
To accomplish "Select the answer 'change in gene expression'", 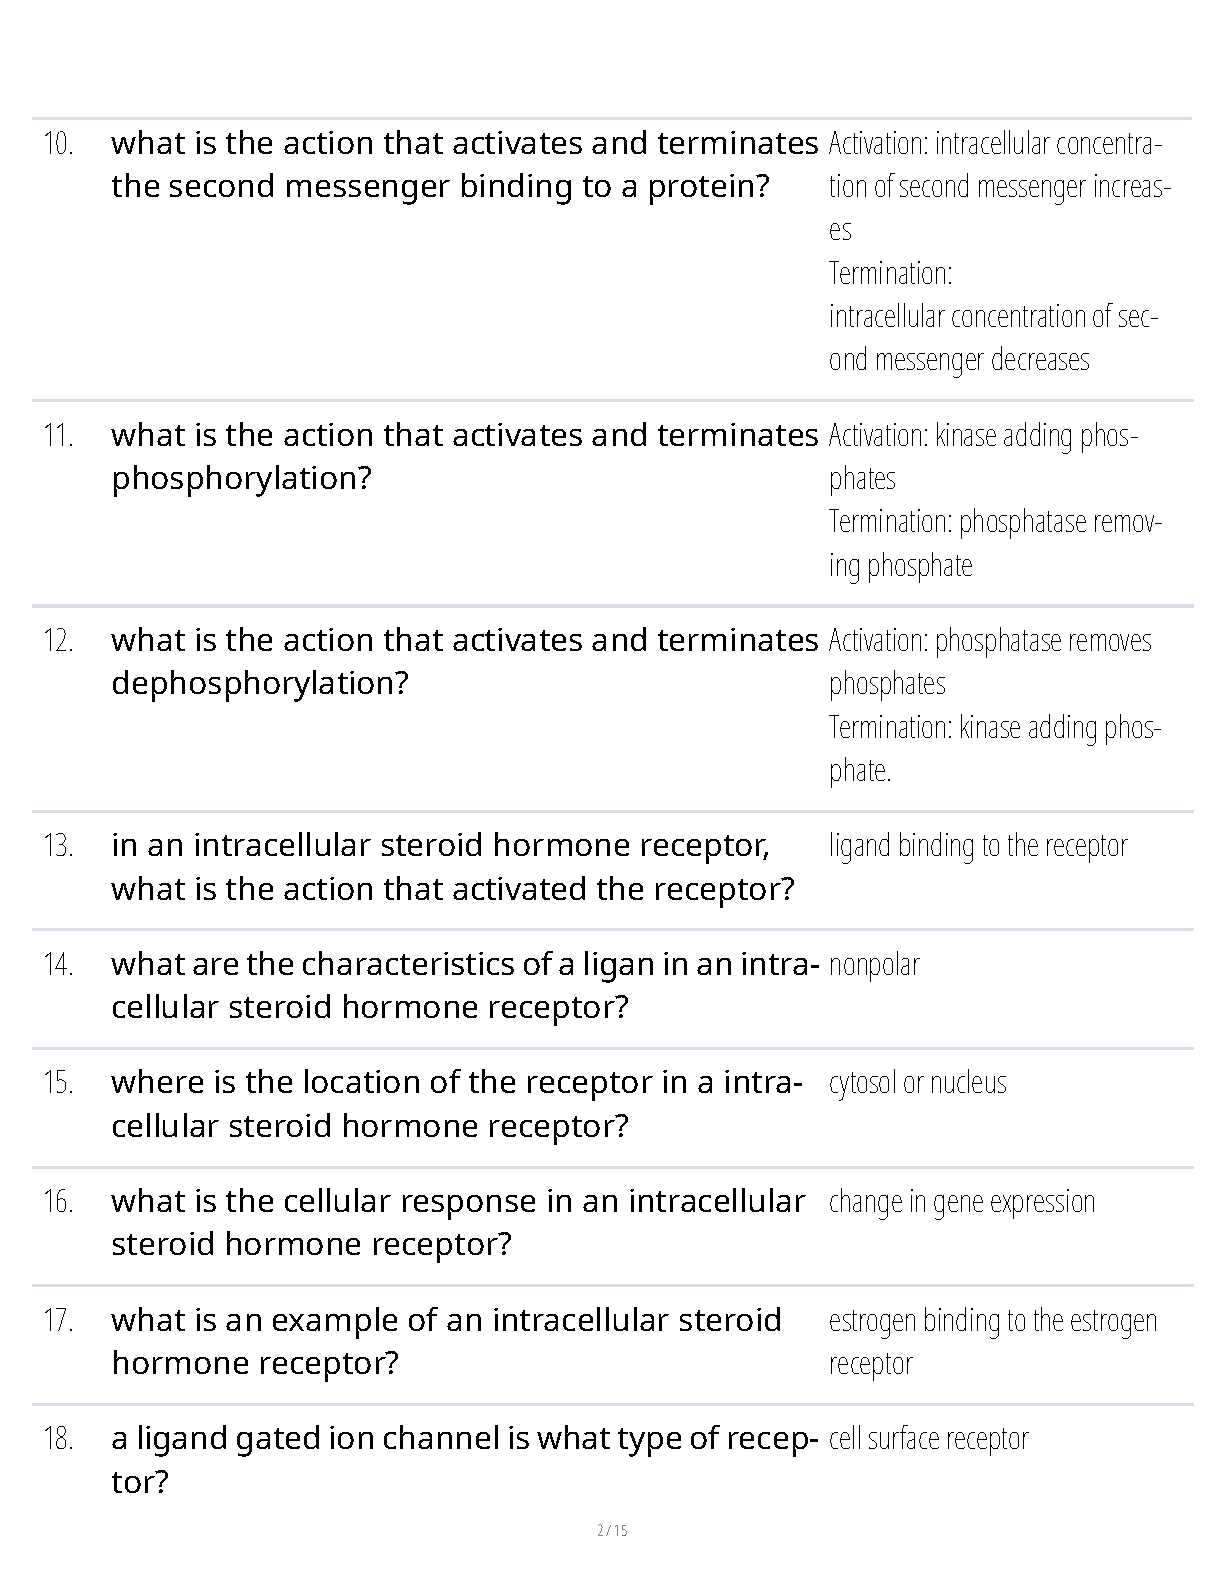I will tap(962, 1202).
